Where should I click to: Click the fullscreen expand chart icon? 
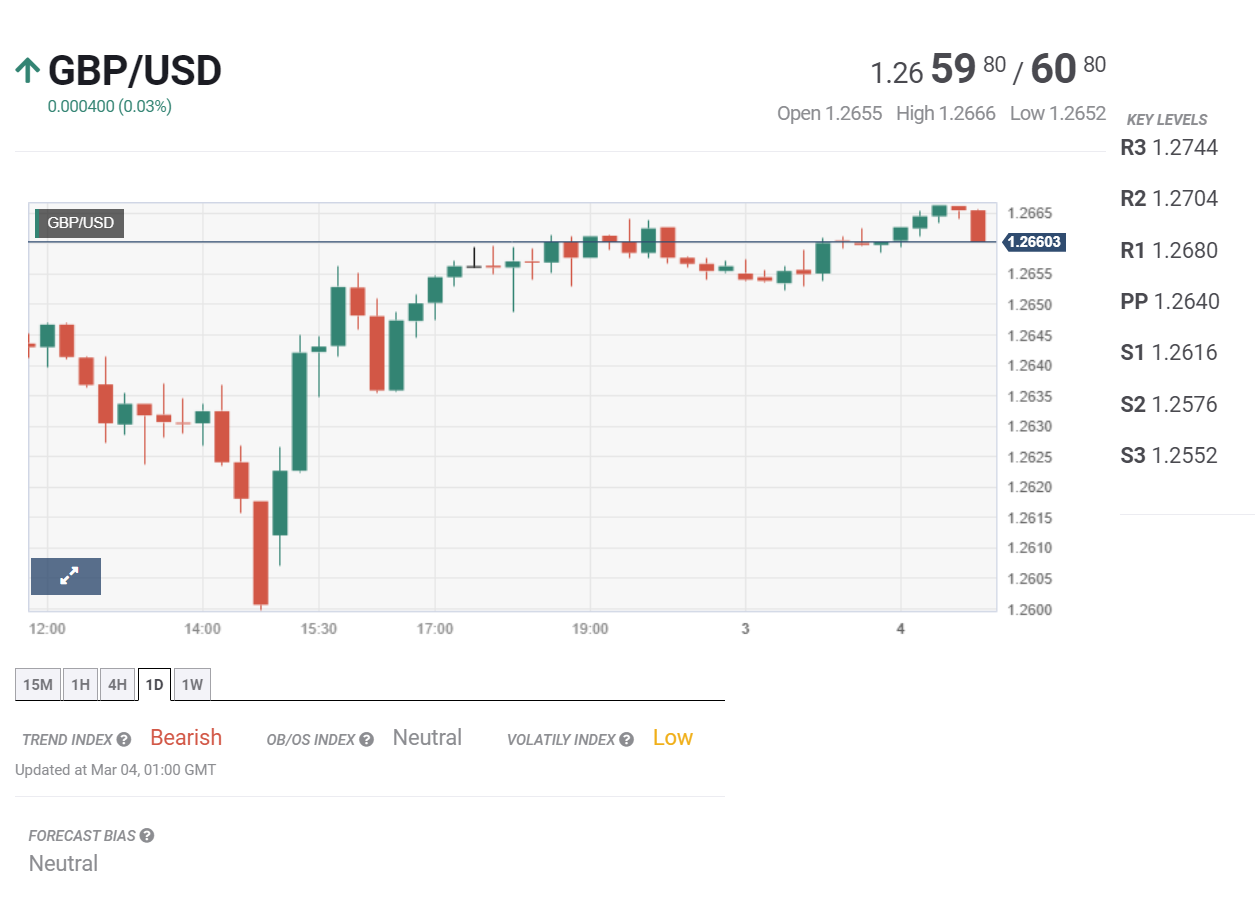coord(66,576)
